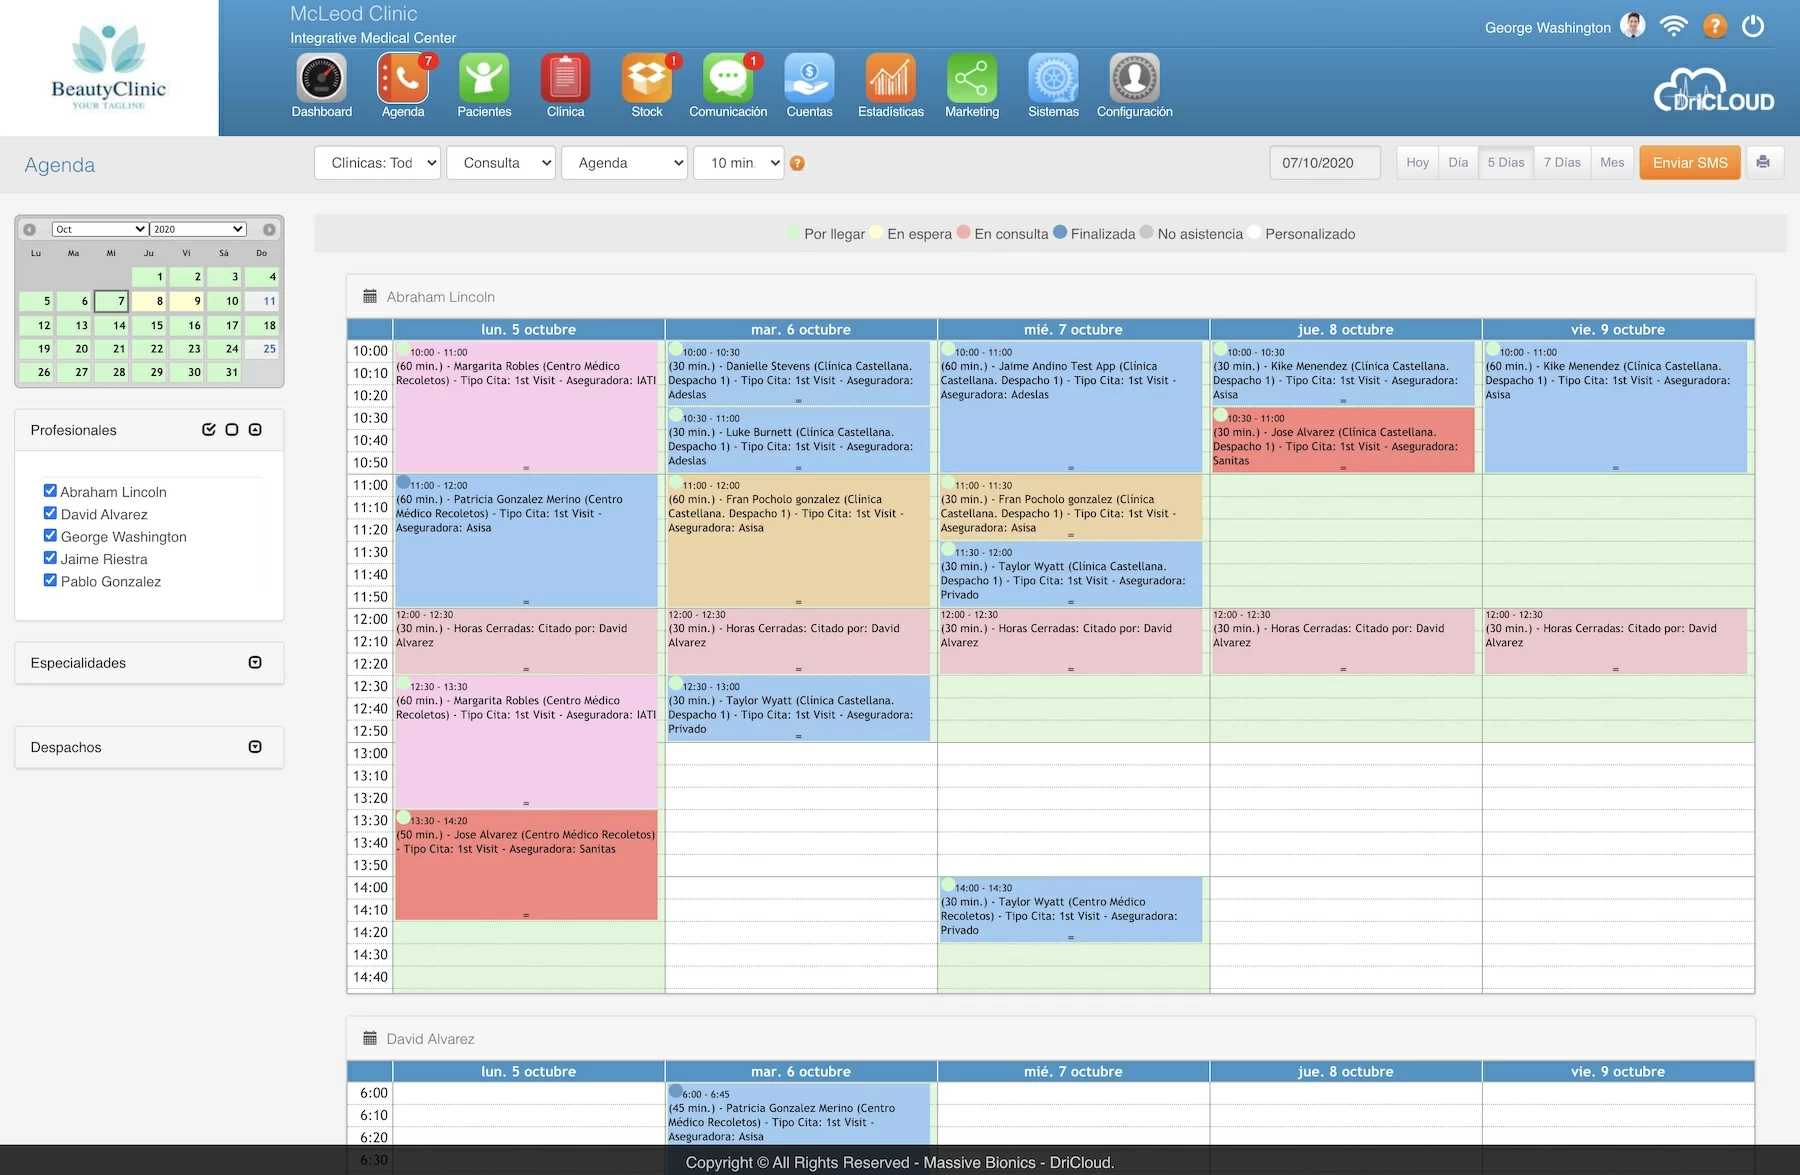Toggle the Pablo Gonzalez checkbox
Viewport: 1800px width, 1175px height.
50,579
